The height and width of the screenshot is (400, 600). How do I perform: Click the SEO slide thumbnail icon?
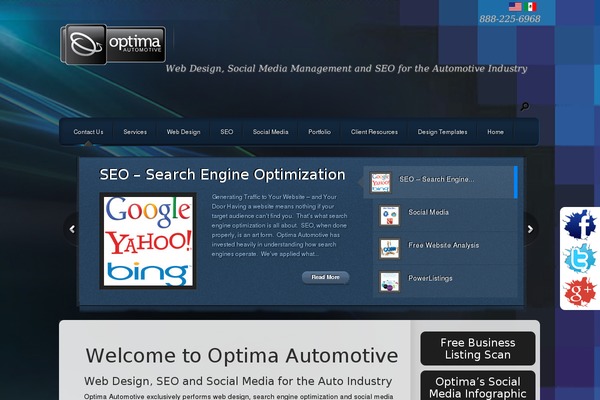(380, 182)
